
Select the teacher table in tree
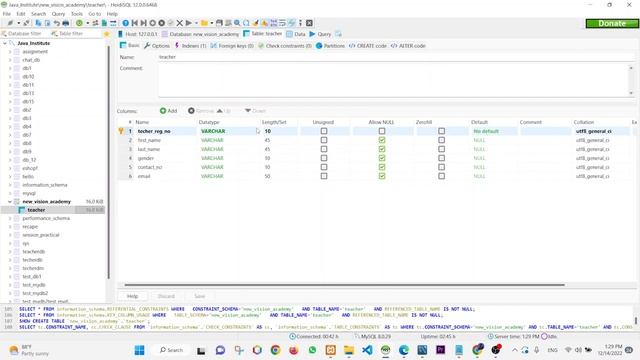click(36, 210)
